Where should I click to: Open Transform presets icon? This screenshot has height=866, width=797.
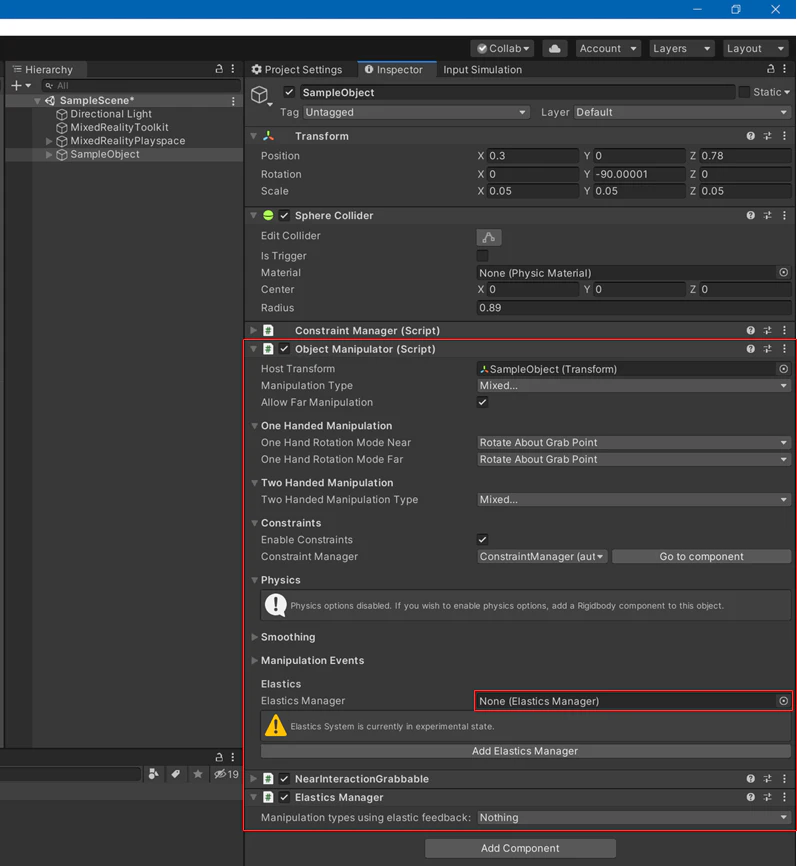click(x=767, y=136)
